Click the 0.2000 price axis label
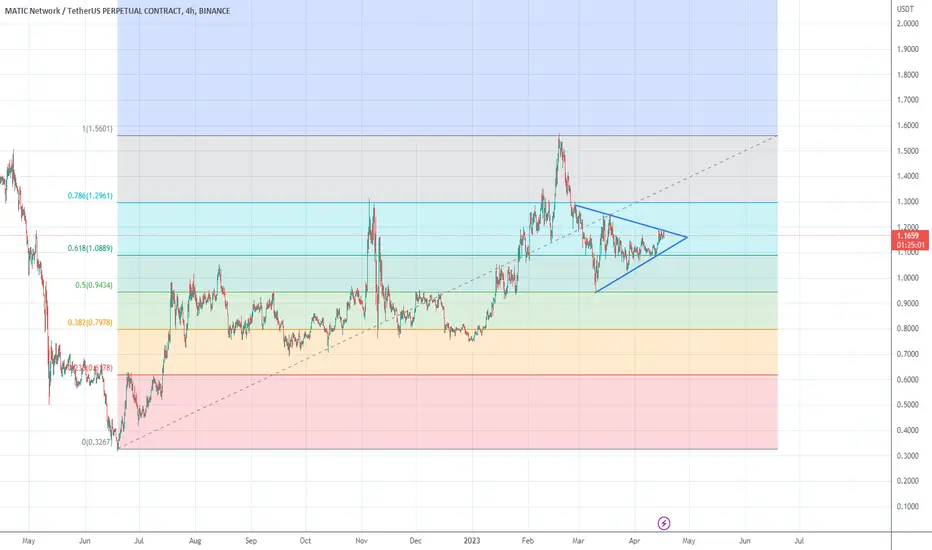932x550 pixels. tap(908, 480)
